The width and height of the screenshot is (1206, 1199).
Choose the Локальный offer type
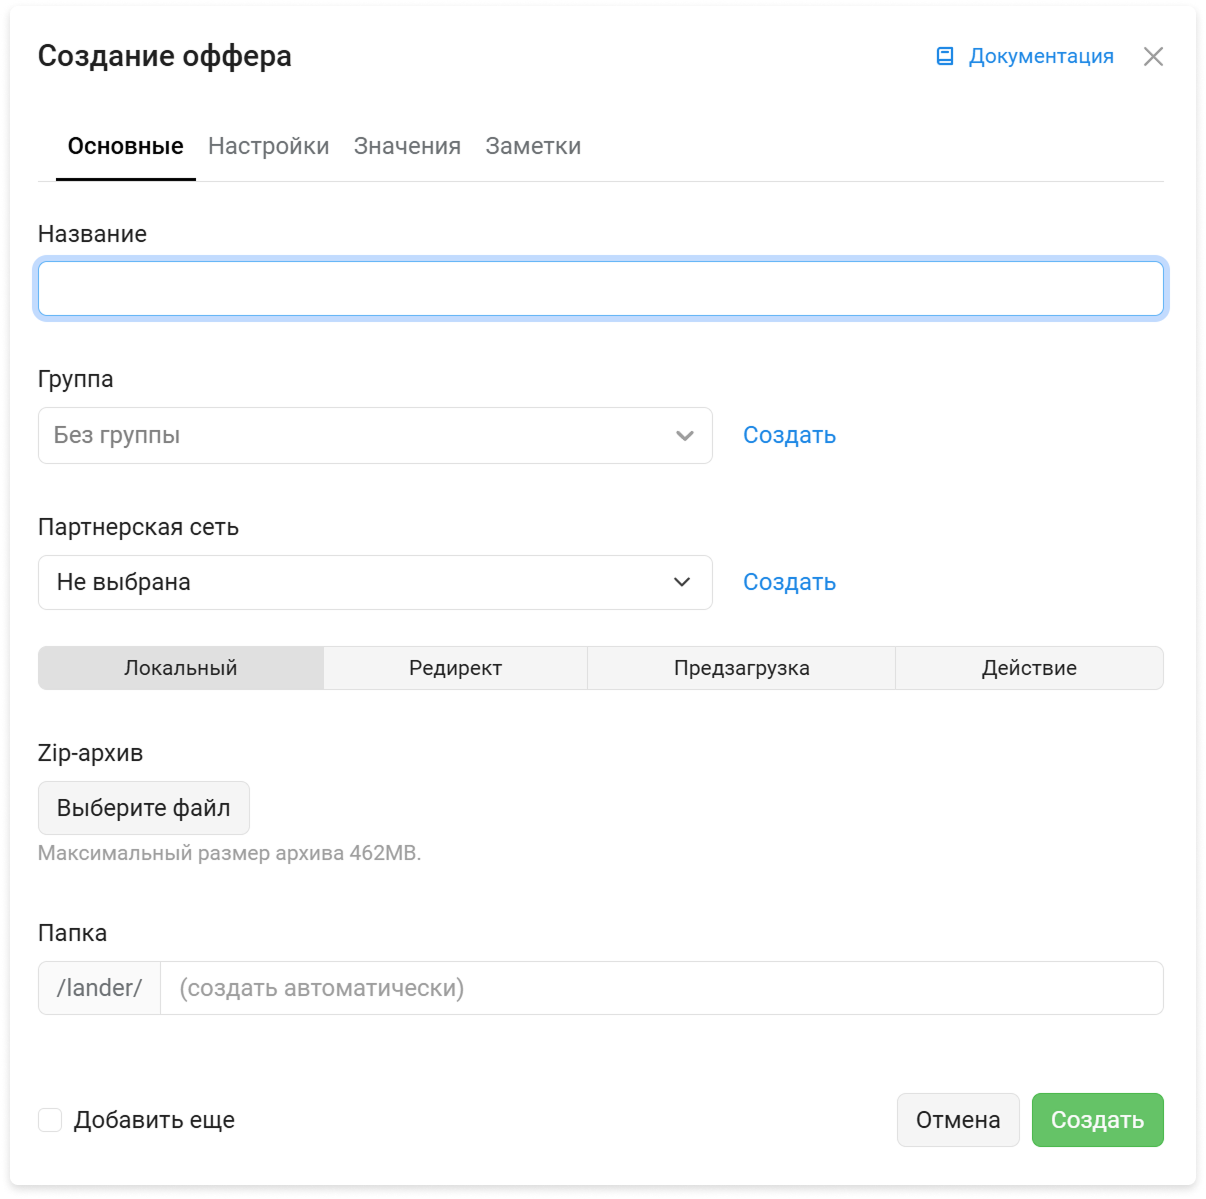tap(181, 668)
